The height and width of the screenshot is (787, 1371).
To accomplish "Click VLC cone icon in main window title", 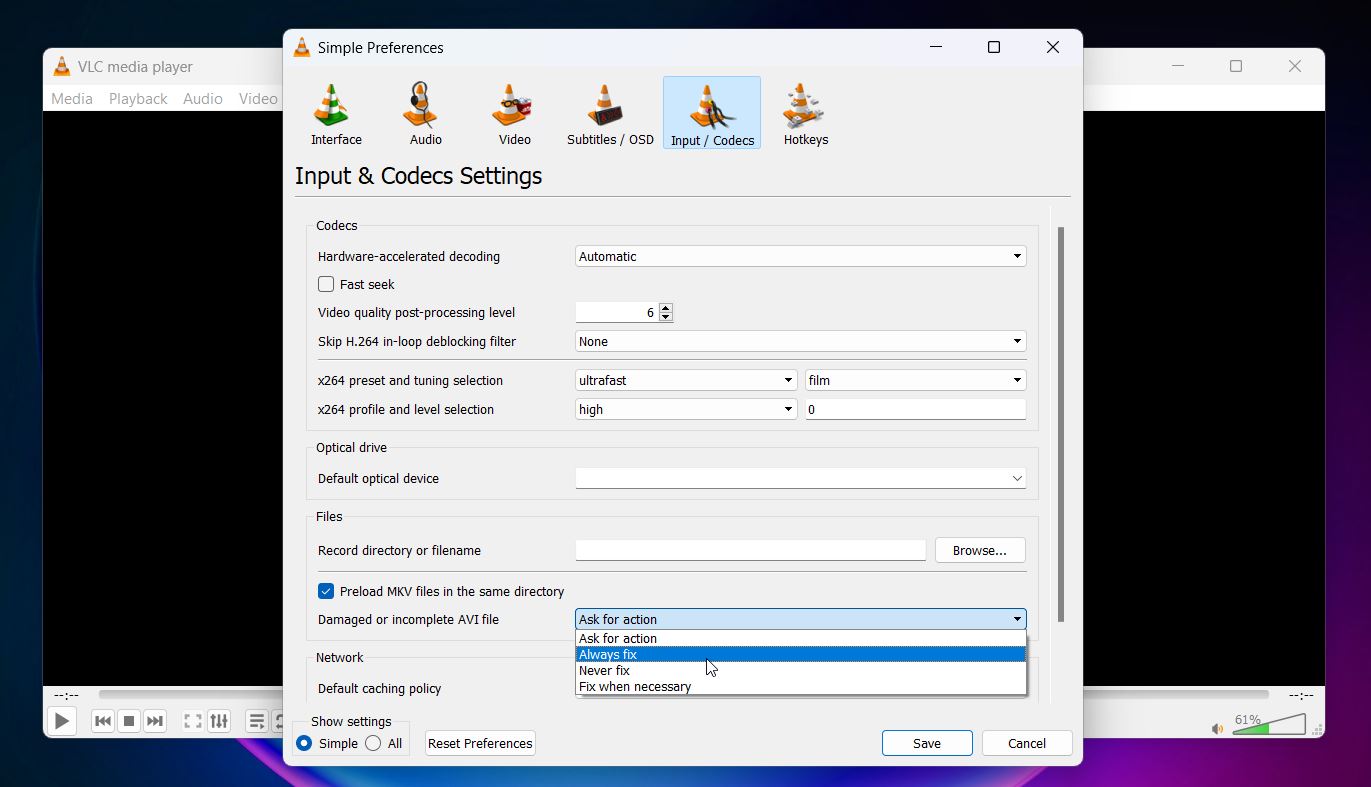I will (62, 67).
